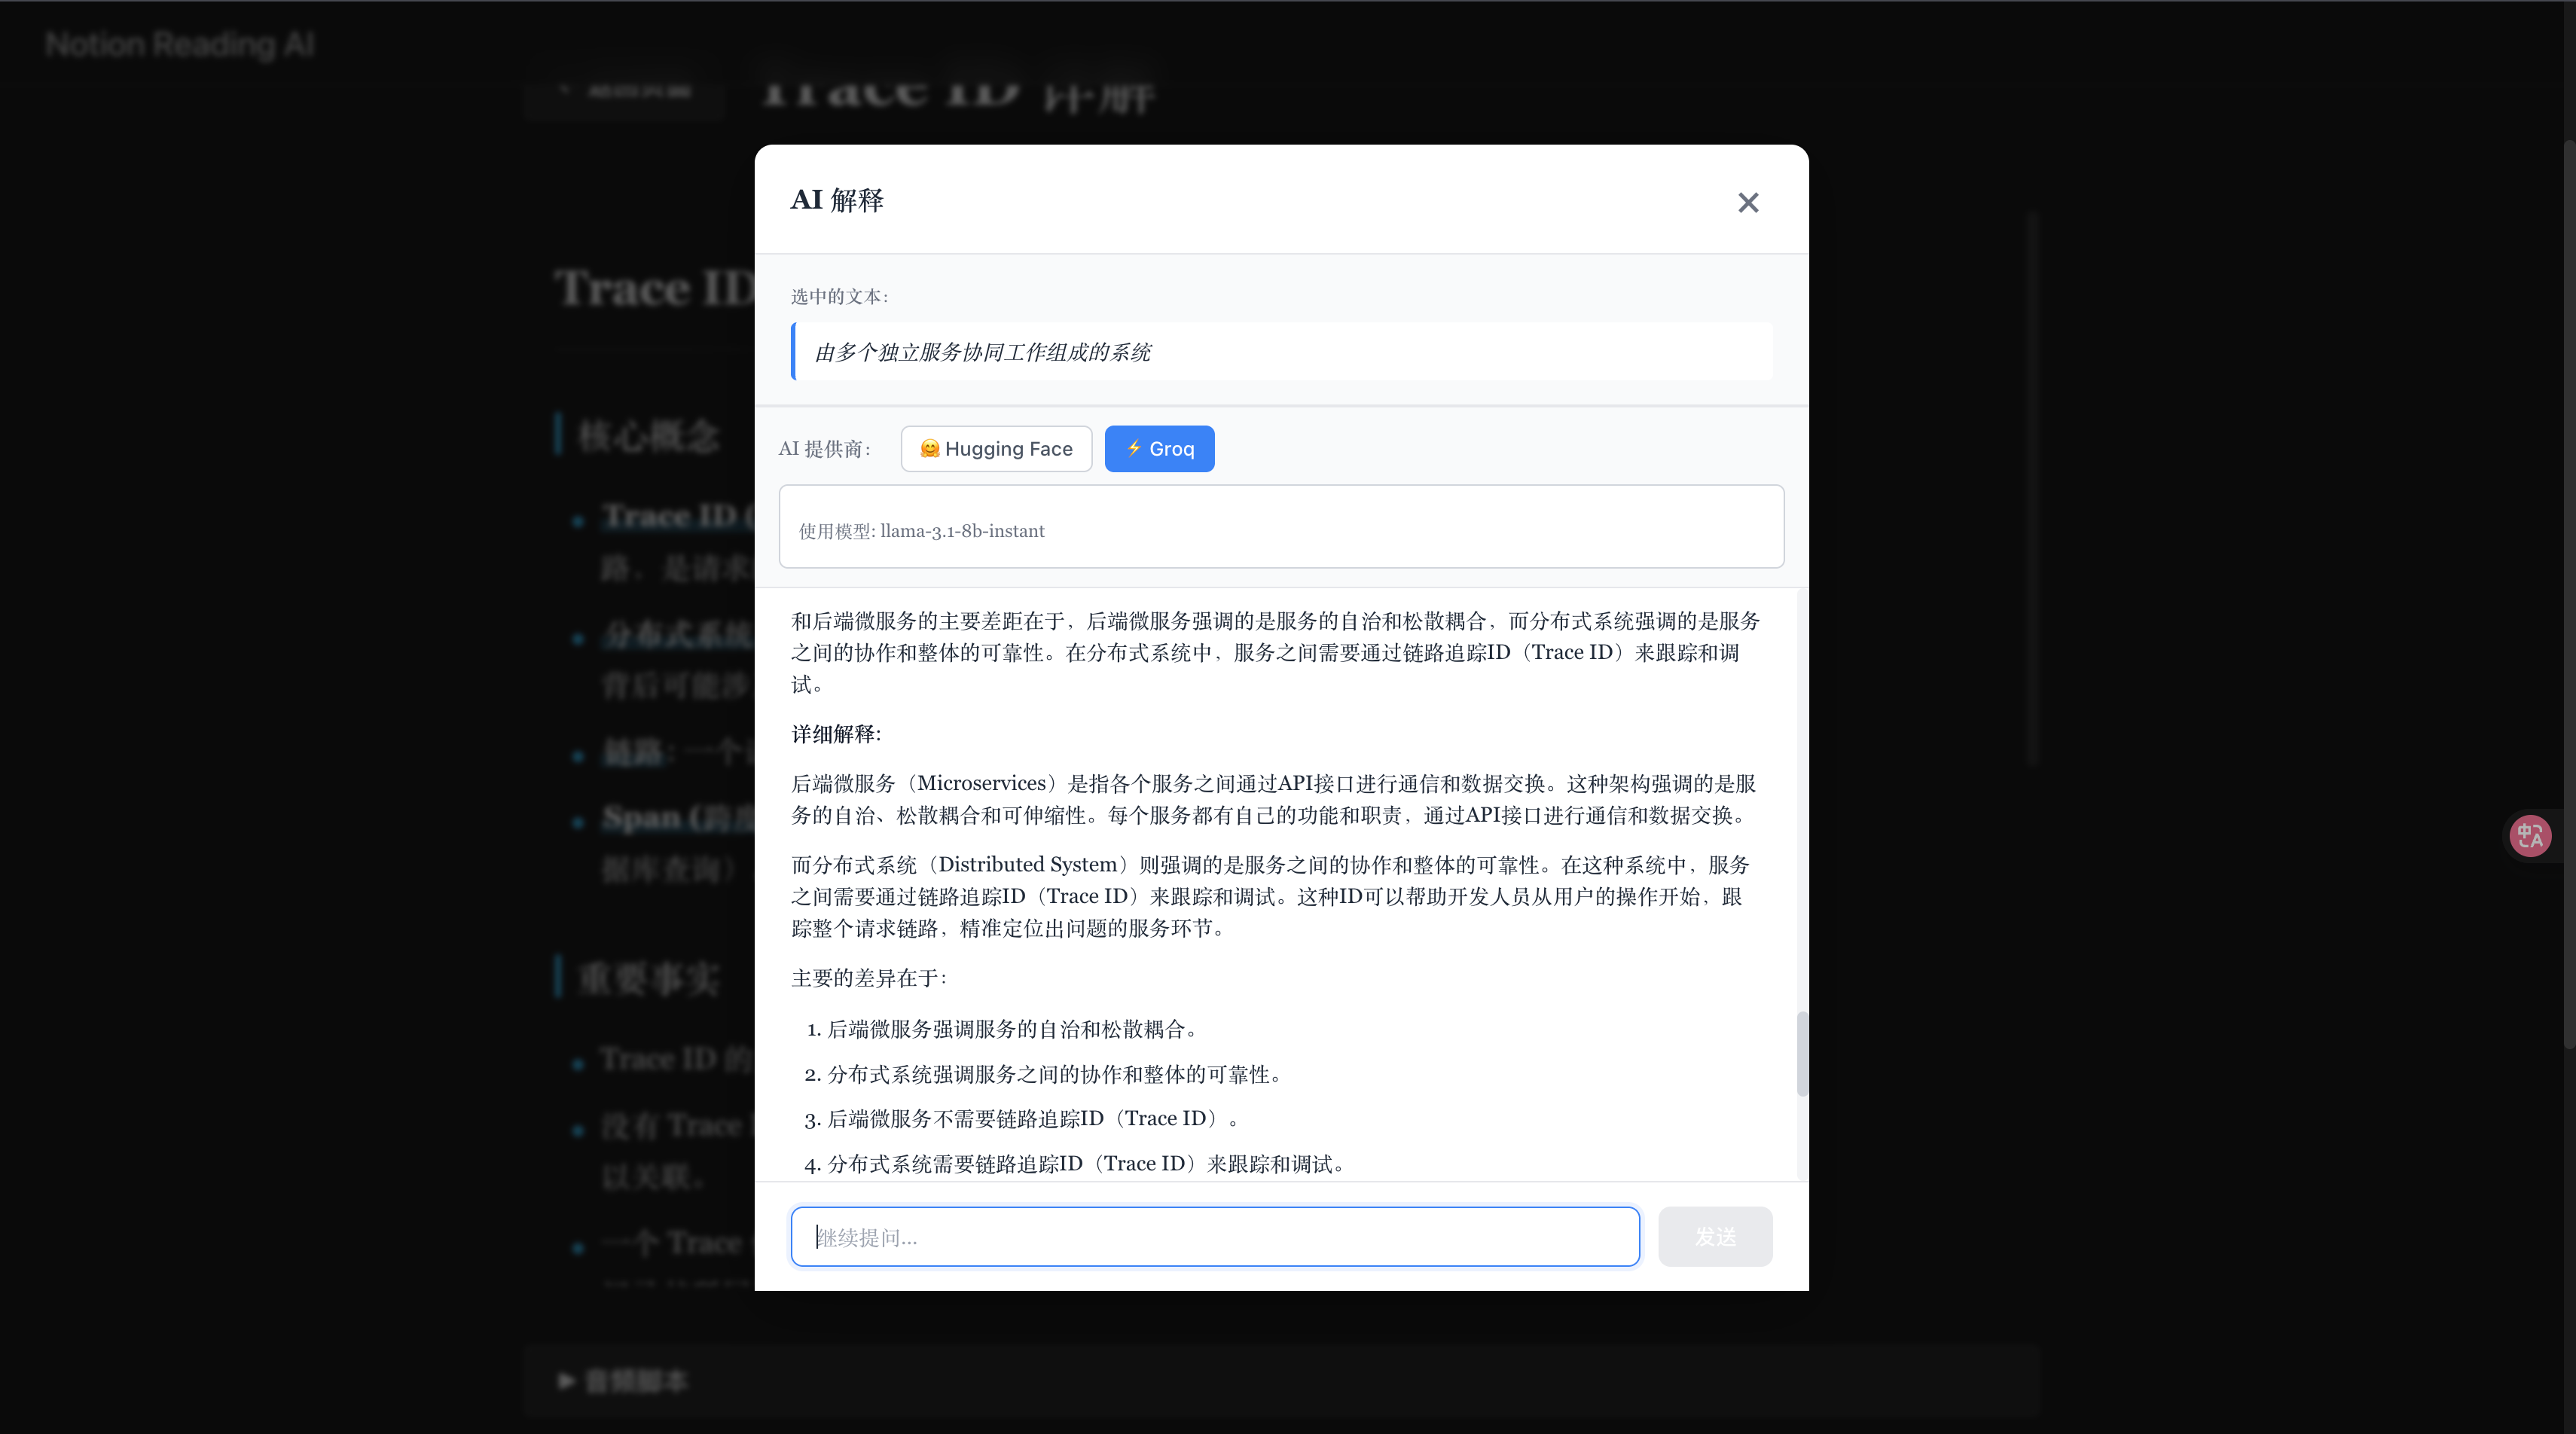2576x1434 pixels.
Task: Click the Notion Reading AI title
Action: [180, 44]
